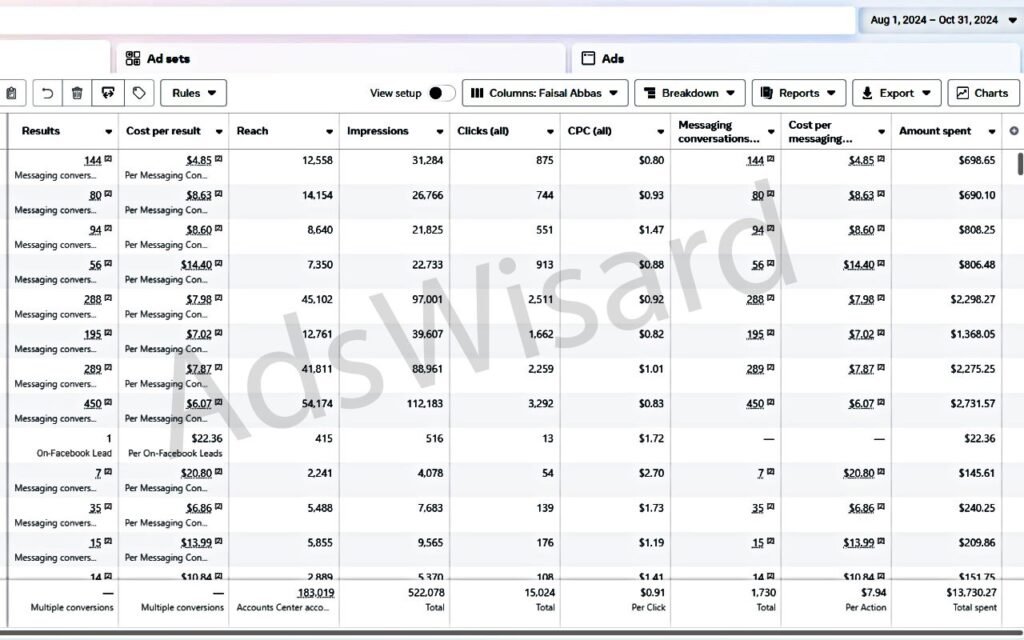Click the 522,078 total Impressions value
The width and height of the screenshot is (1024, 640).
click(x=426, y=593)
